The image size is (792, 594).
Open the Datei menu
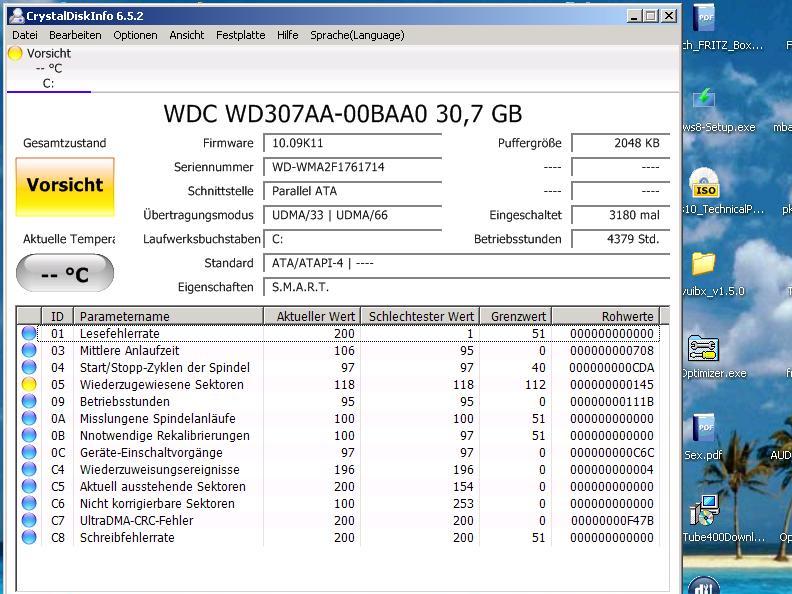click(x=25, y=35)
